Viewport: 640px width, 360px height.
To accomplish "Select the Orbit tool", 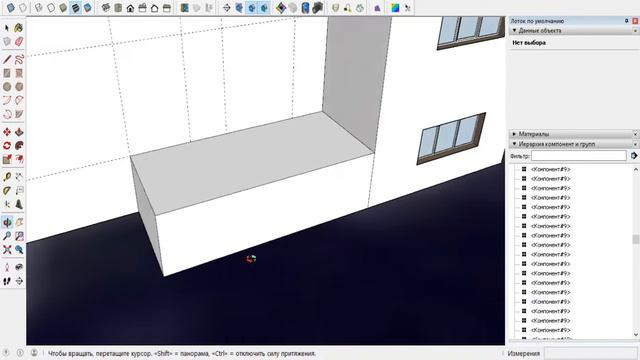I will tap(7, 222).
